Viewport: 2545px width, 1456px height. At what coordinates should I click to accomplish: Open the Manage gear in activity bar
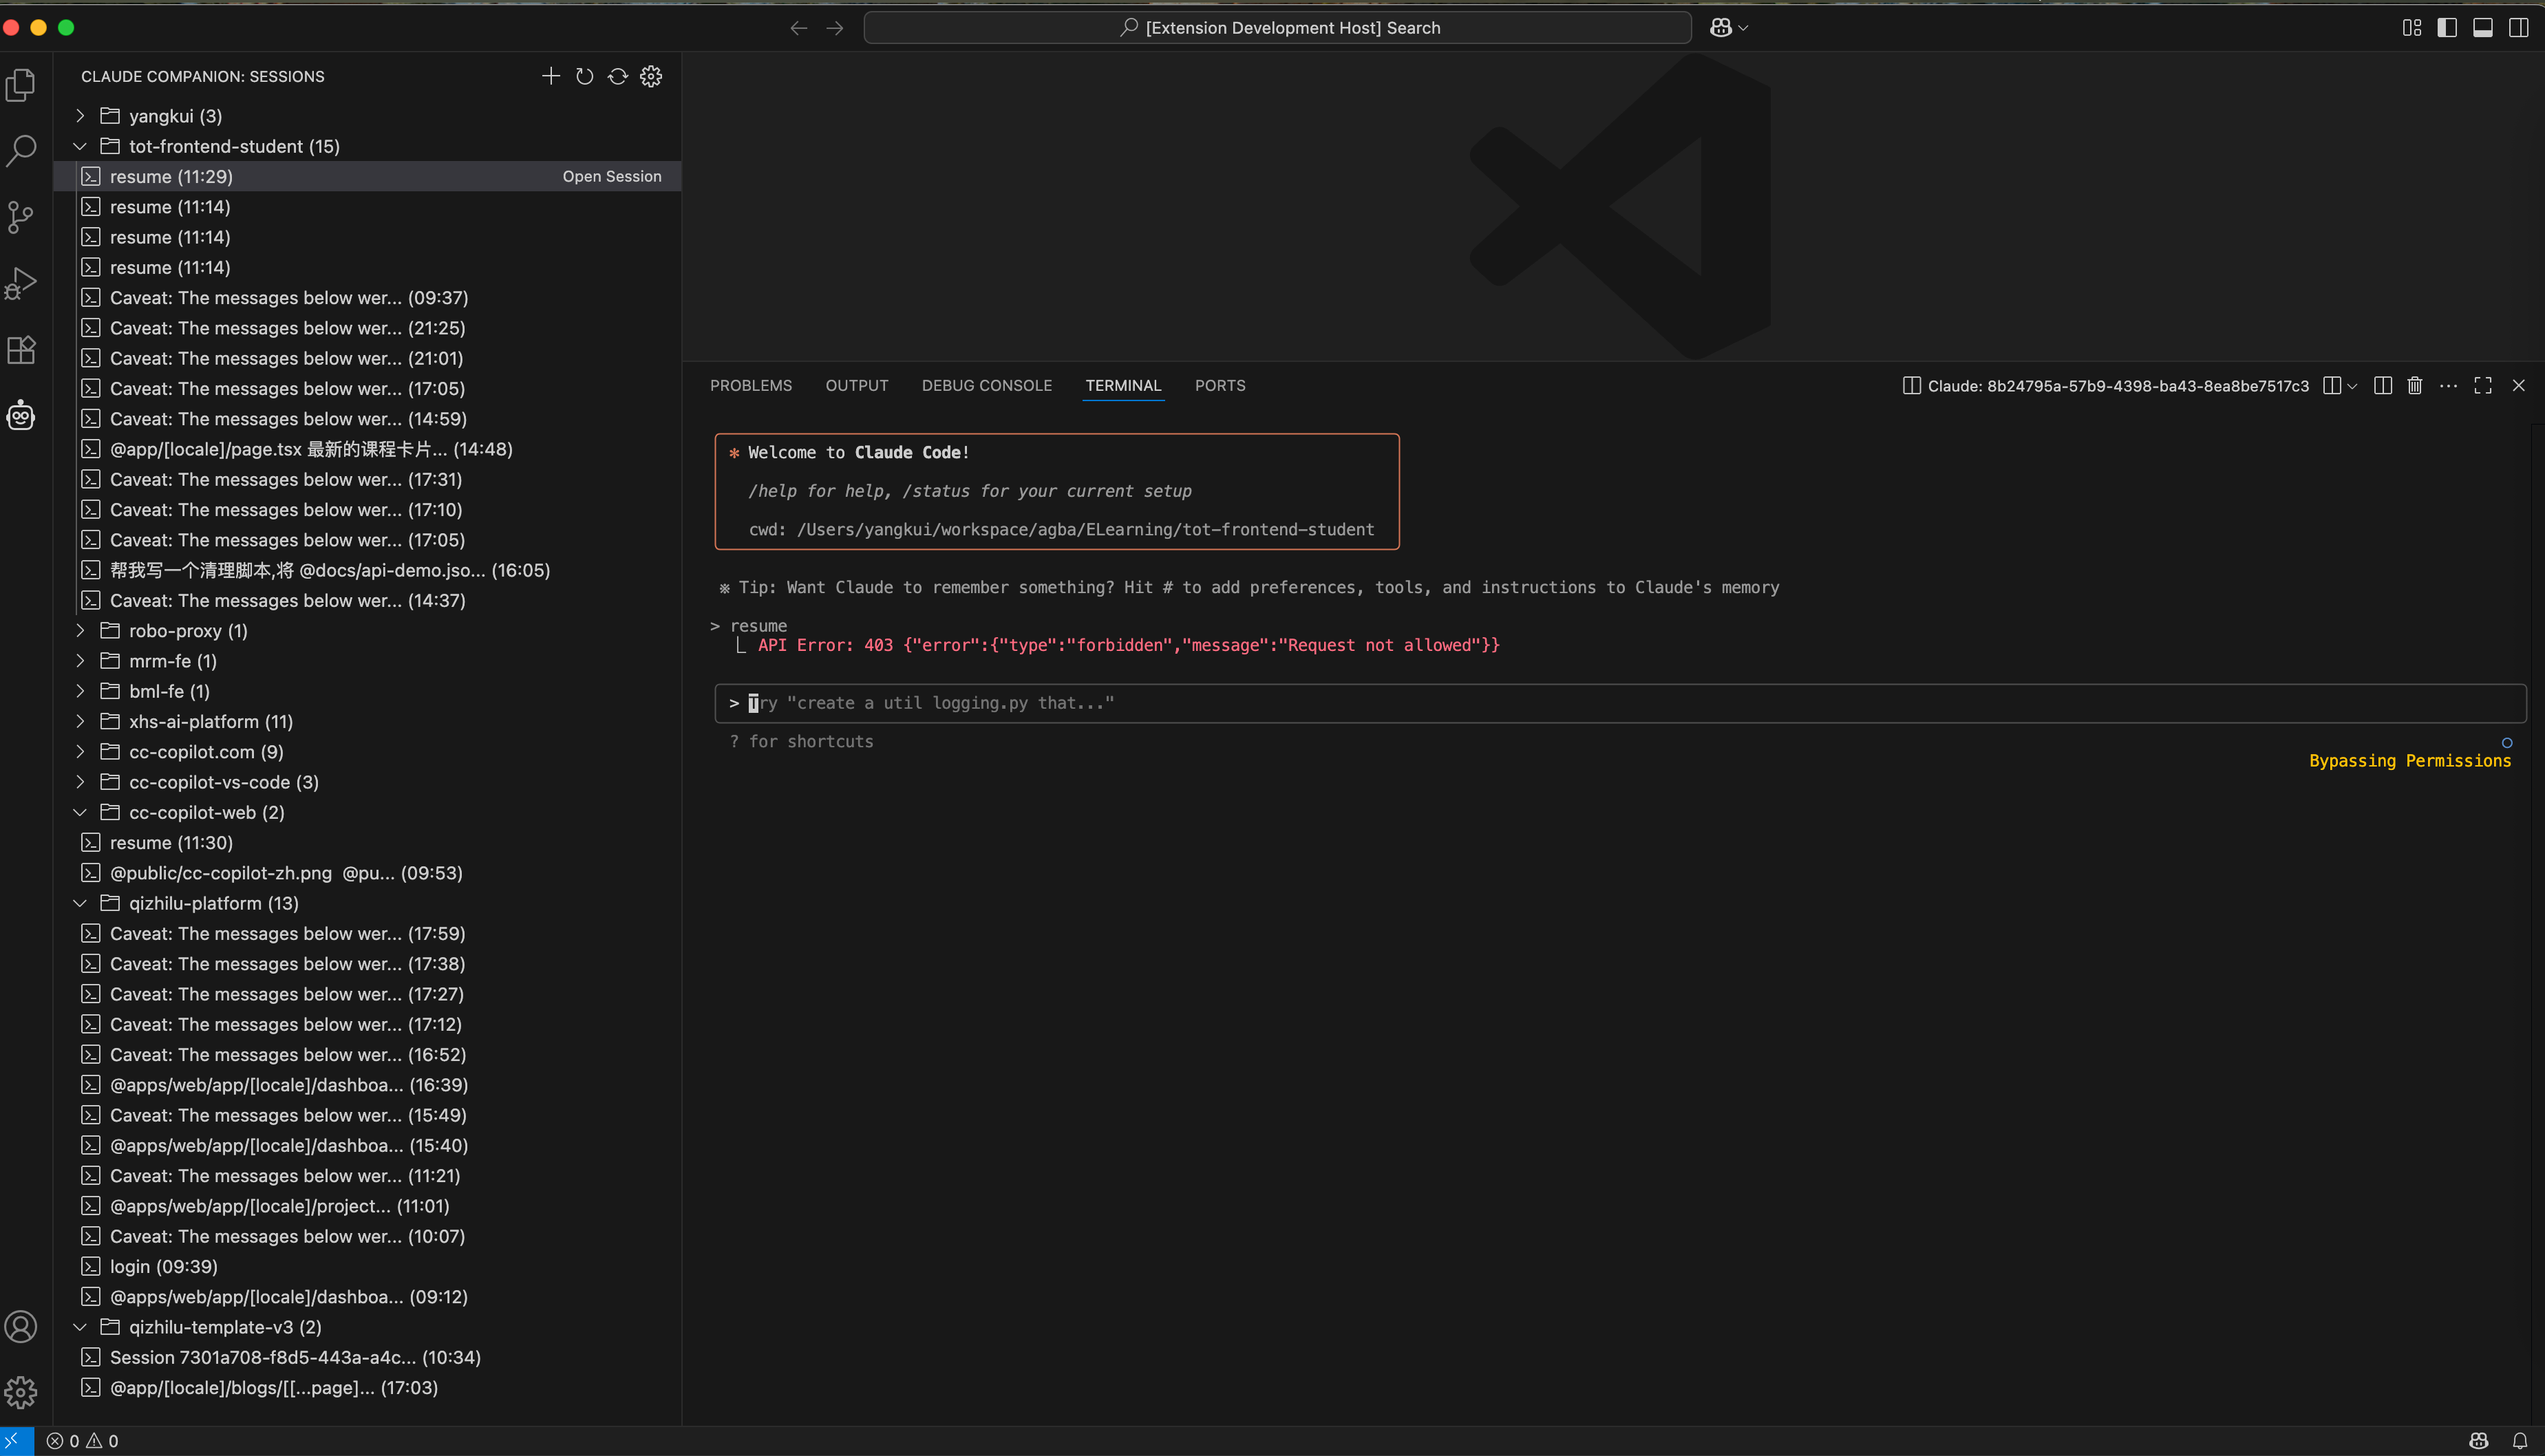[21, 1392]
